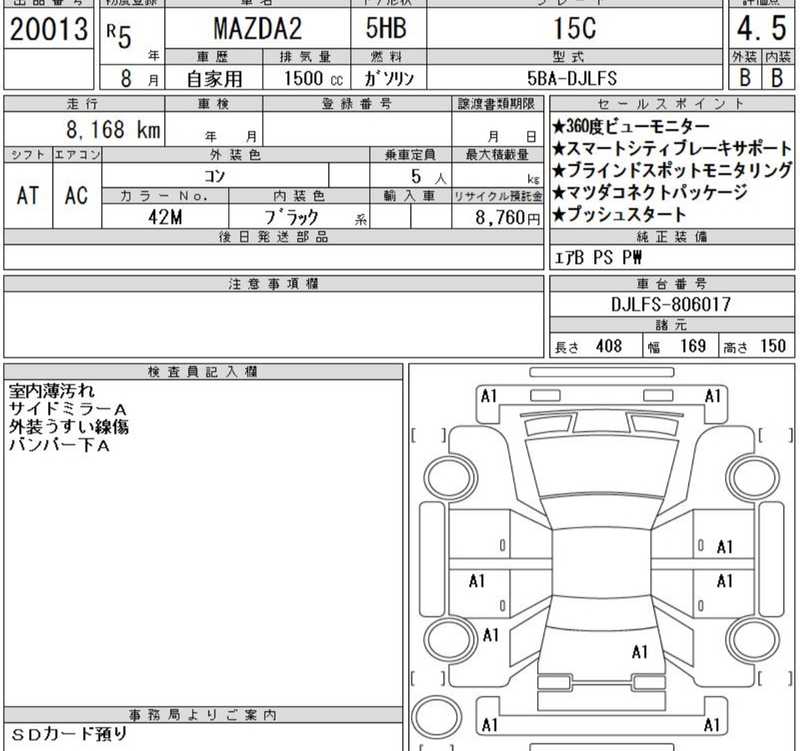The height and width of the screenshot is (751, 800).
Task: Select chassis number DJLFS-806017
Action: [671, 305]
